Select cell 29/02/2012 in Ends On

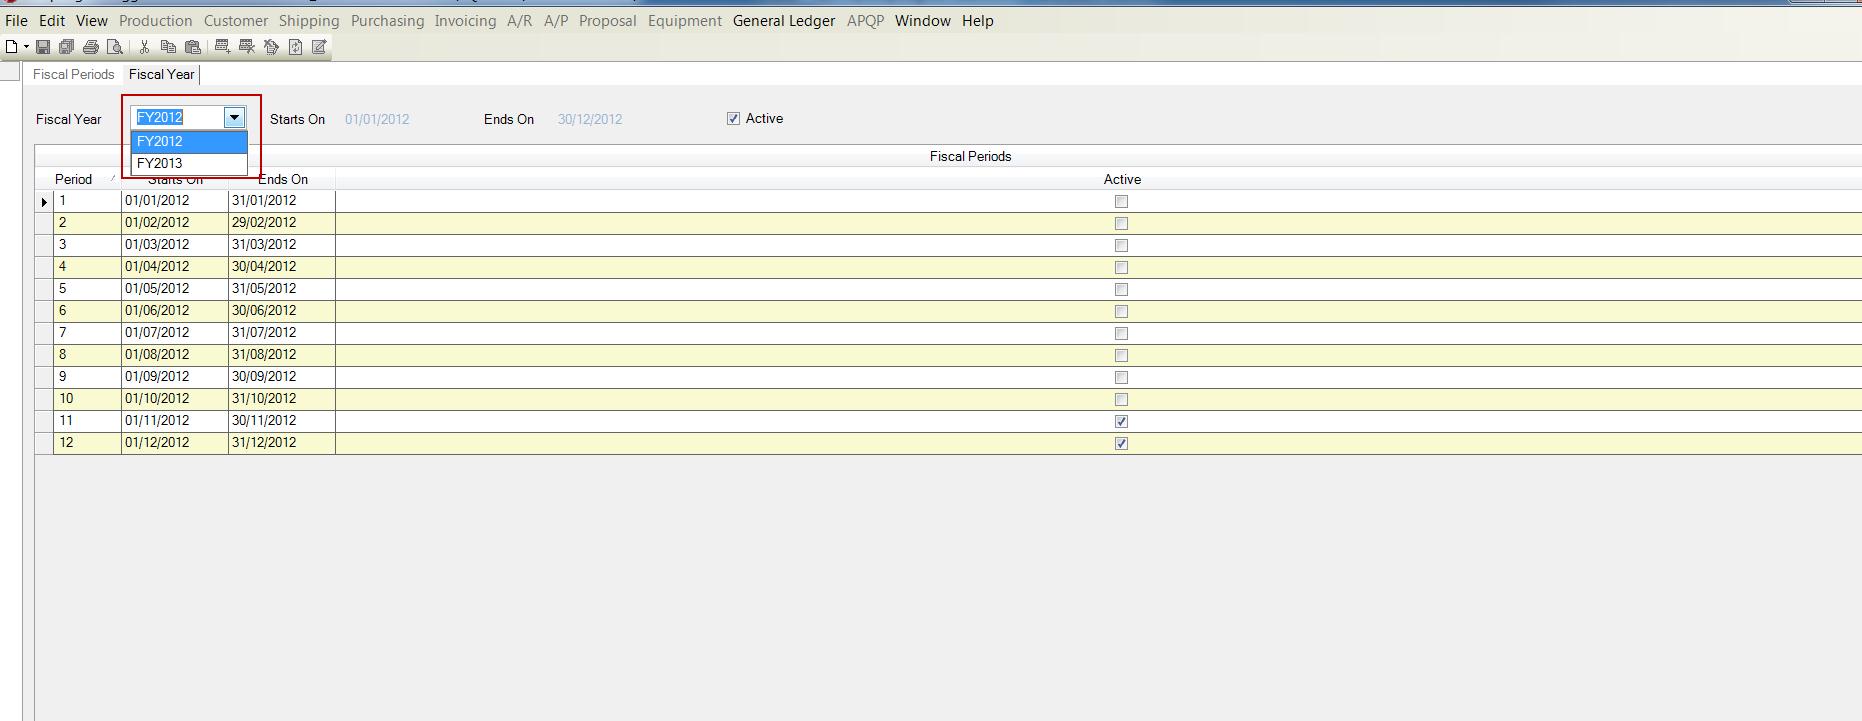[x=282, y=223]
